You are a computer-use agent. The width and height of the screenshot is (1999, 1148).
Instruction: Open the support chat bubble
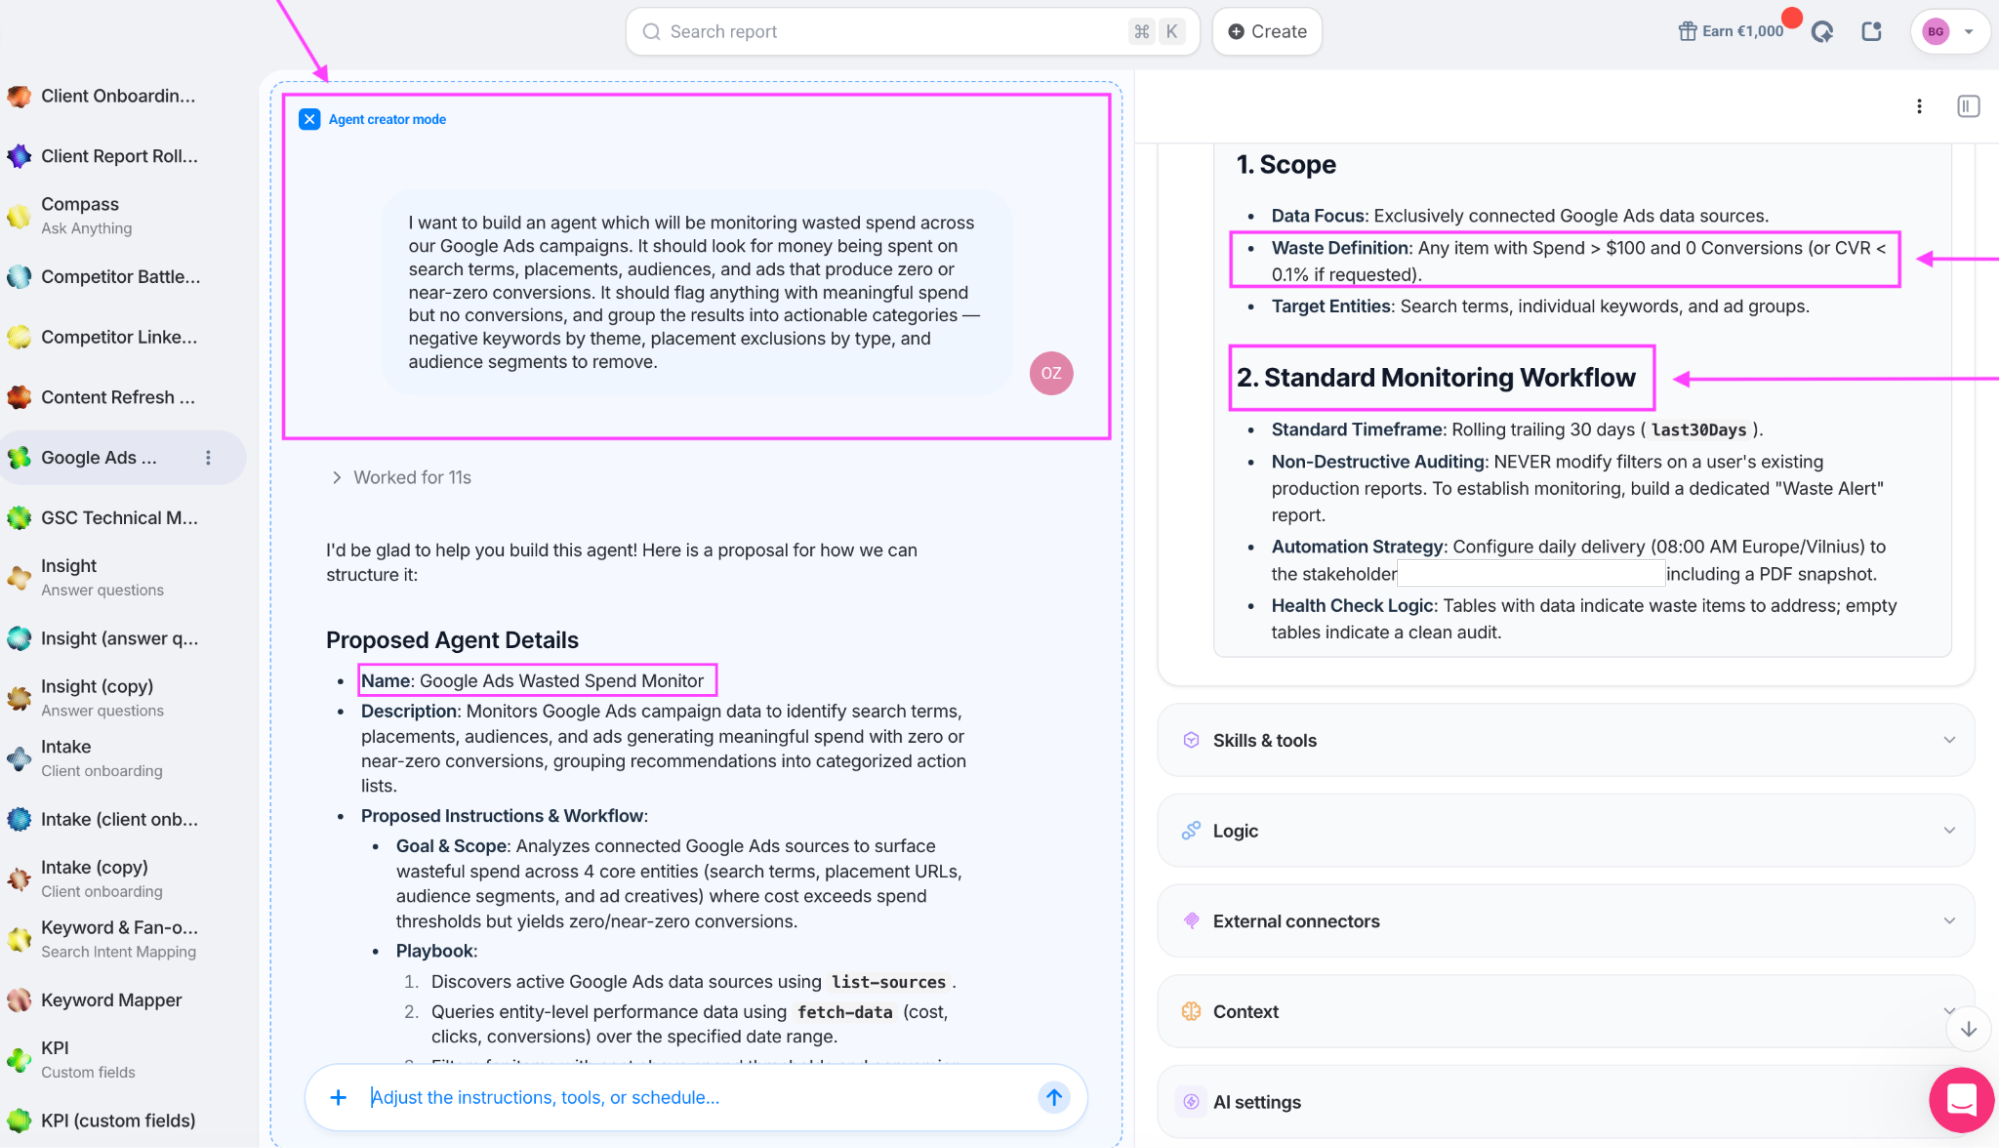point(1960,1099)
